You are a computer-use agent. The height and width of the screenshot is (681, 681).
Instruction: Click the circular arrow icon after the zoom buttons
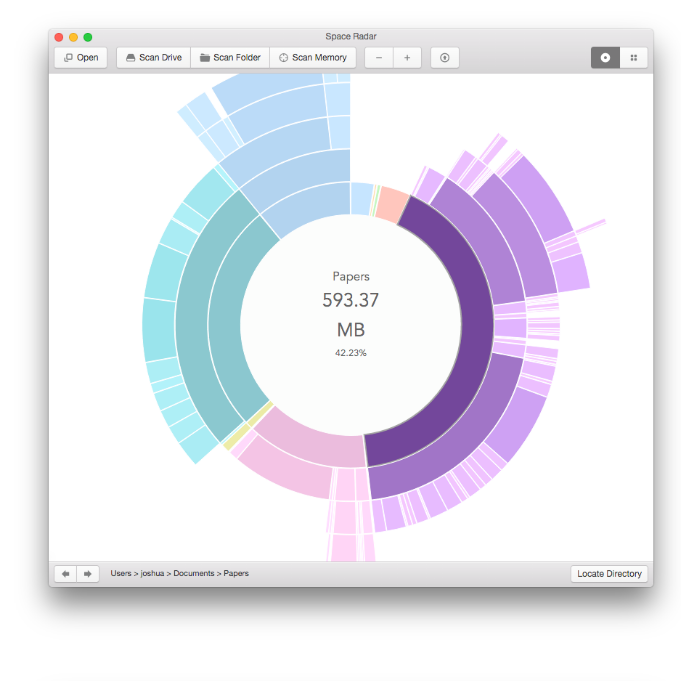coord(444,58)
